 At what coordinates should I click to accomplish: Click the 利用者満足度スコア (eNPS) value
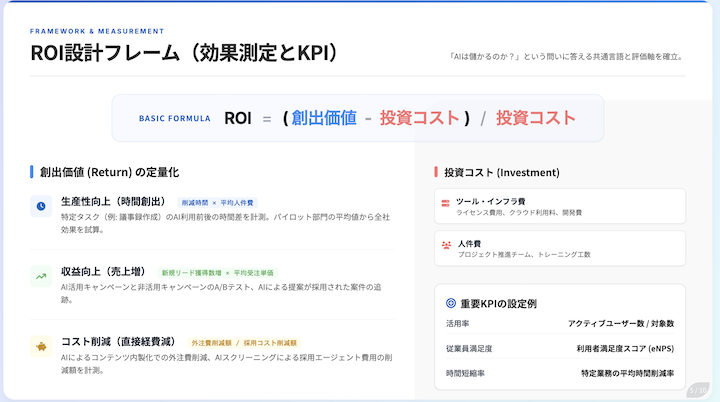point(625,349)
